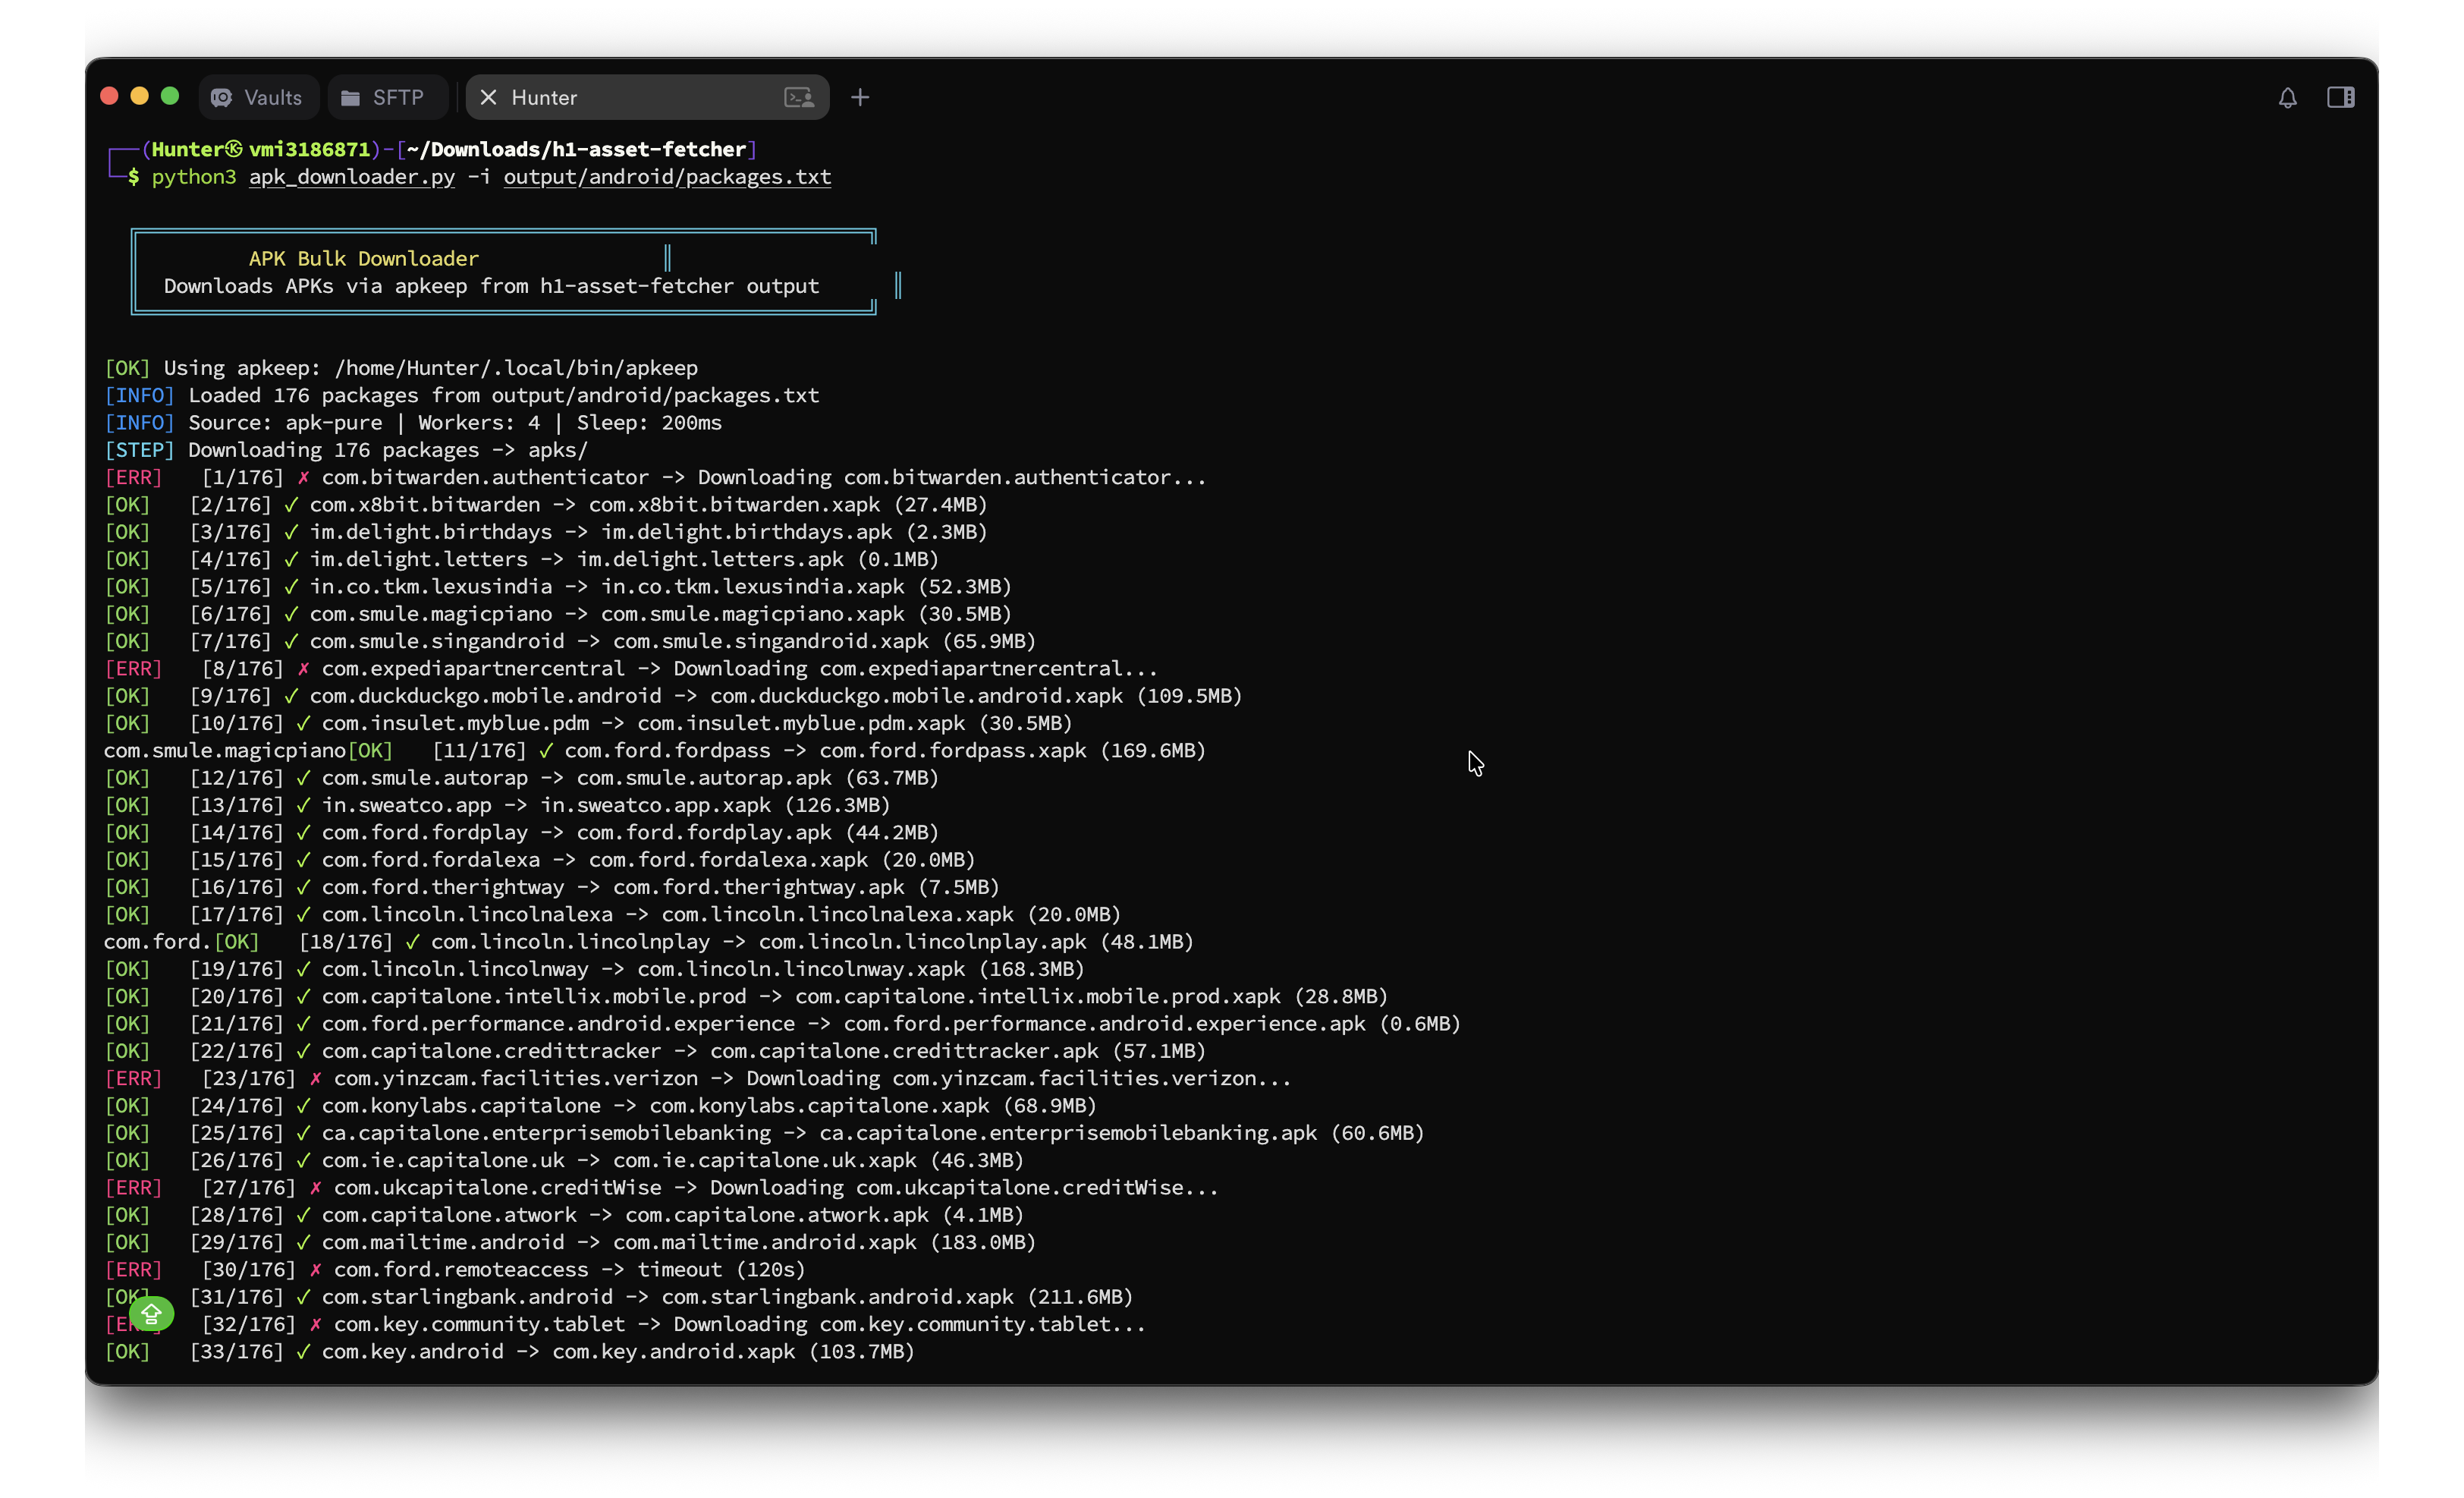Click the red close window button
This screenshot has height=1498, width=2464.
110,96
